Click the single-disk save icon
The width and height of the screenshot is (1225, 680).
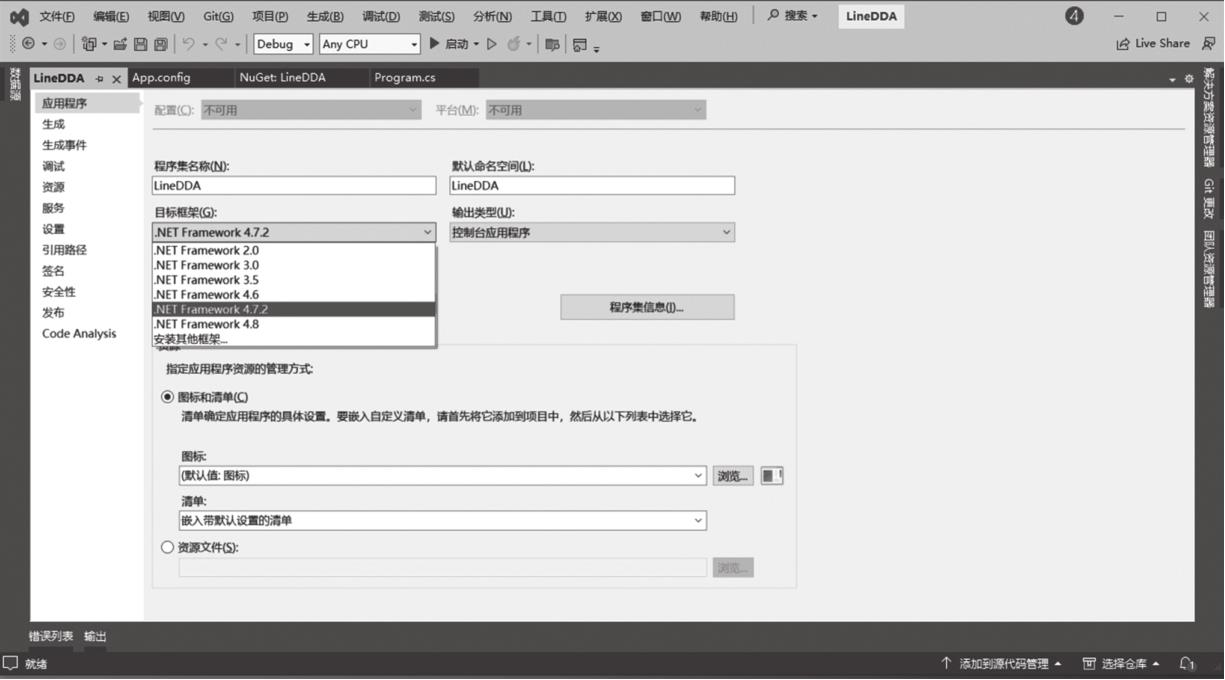141,44
